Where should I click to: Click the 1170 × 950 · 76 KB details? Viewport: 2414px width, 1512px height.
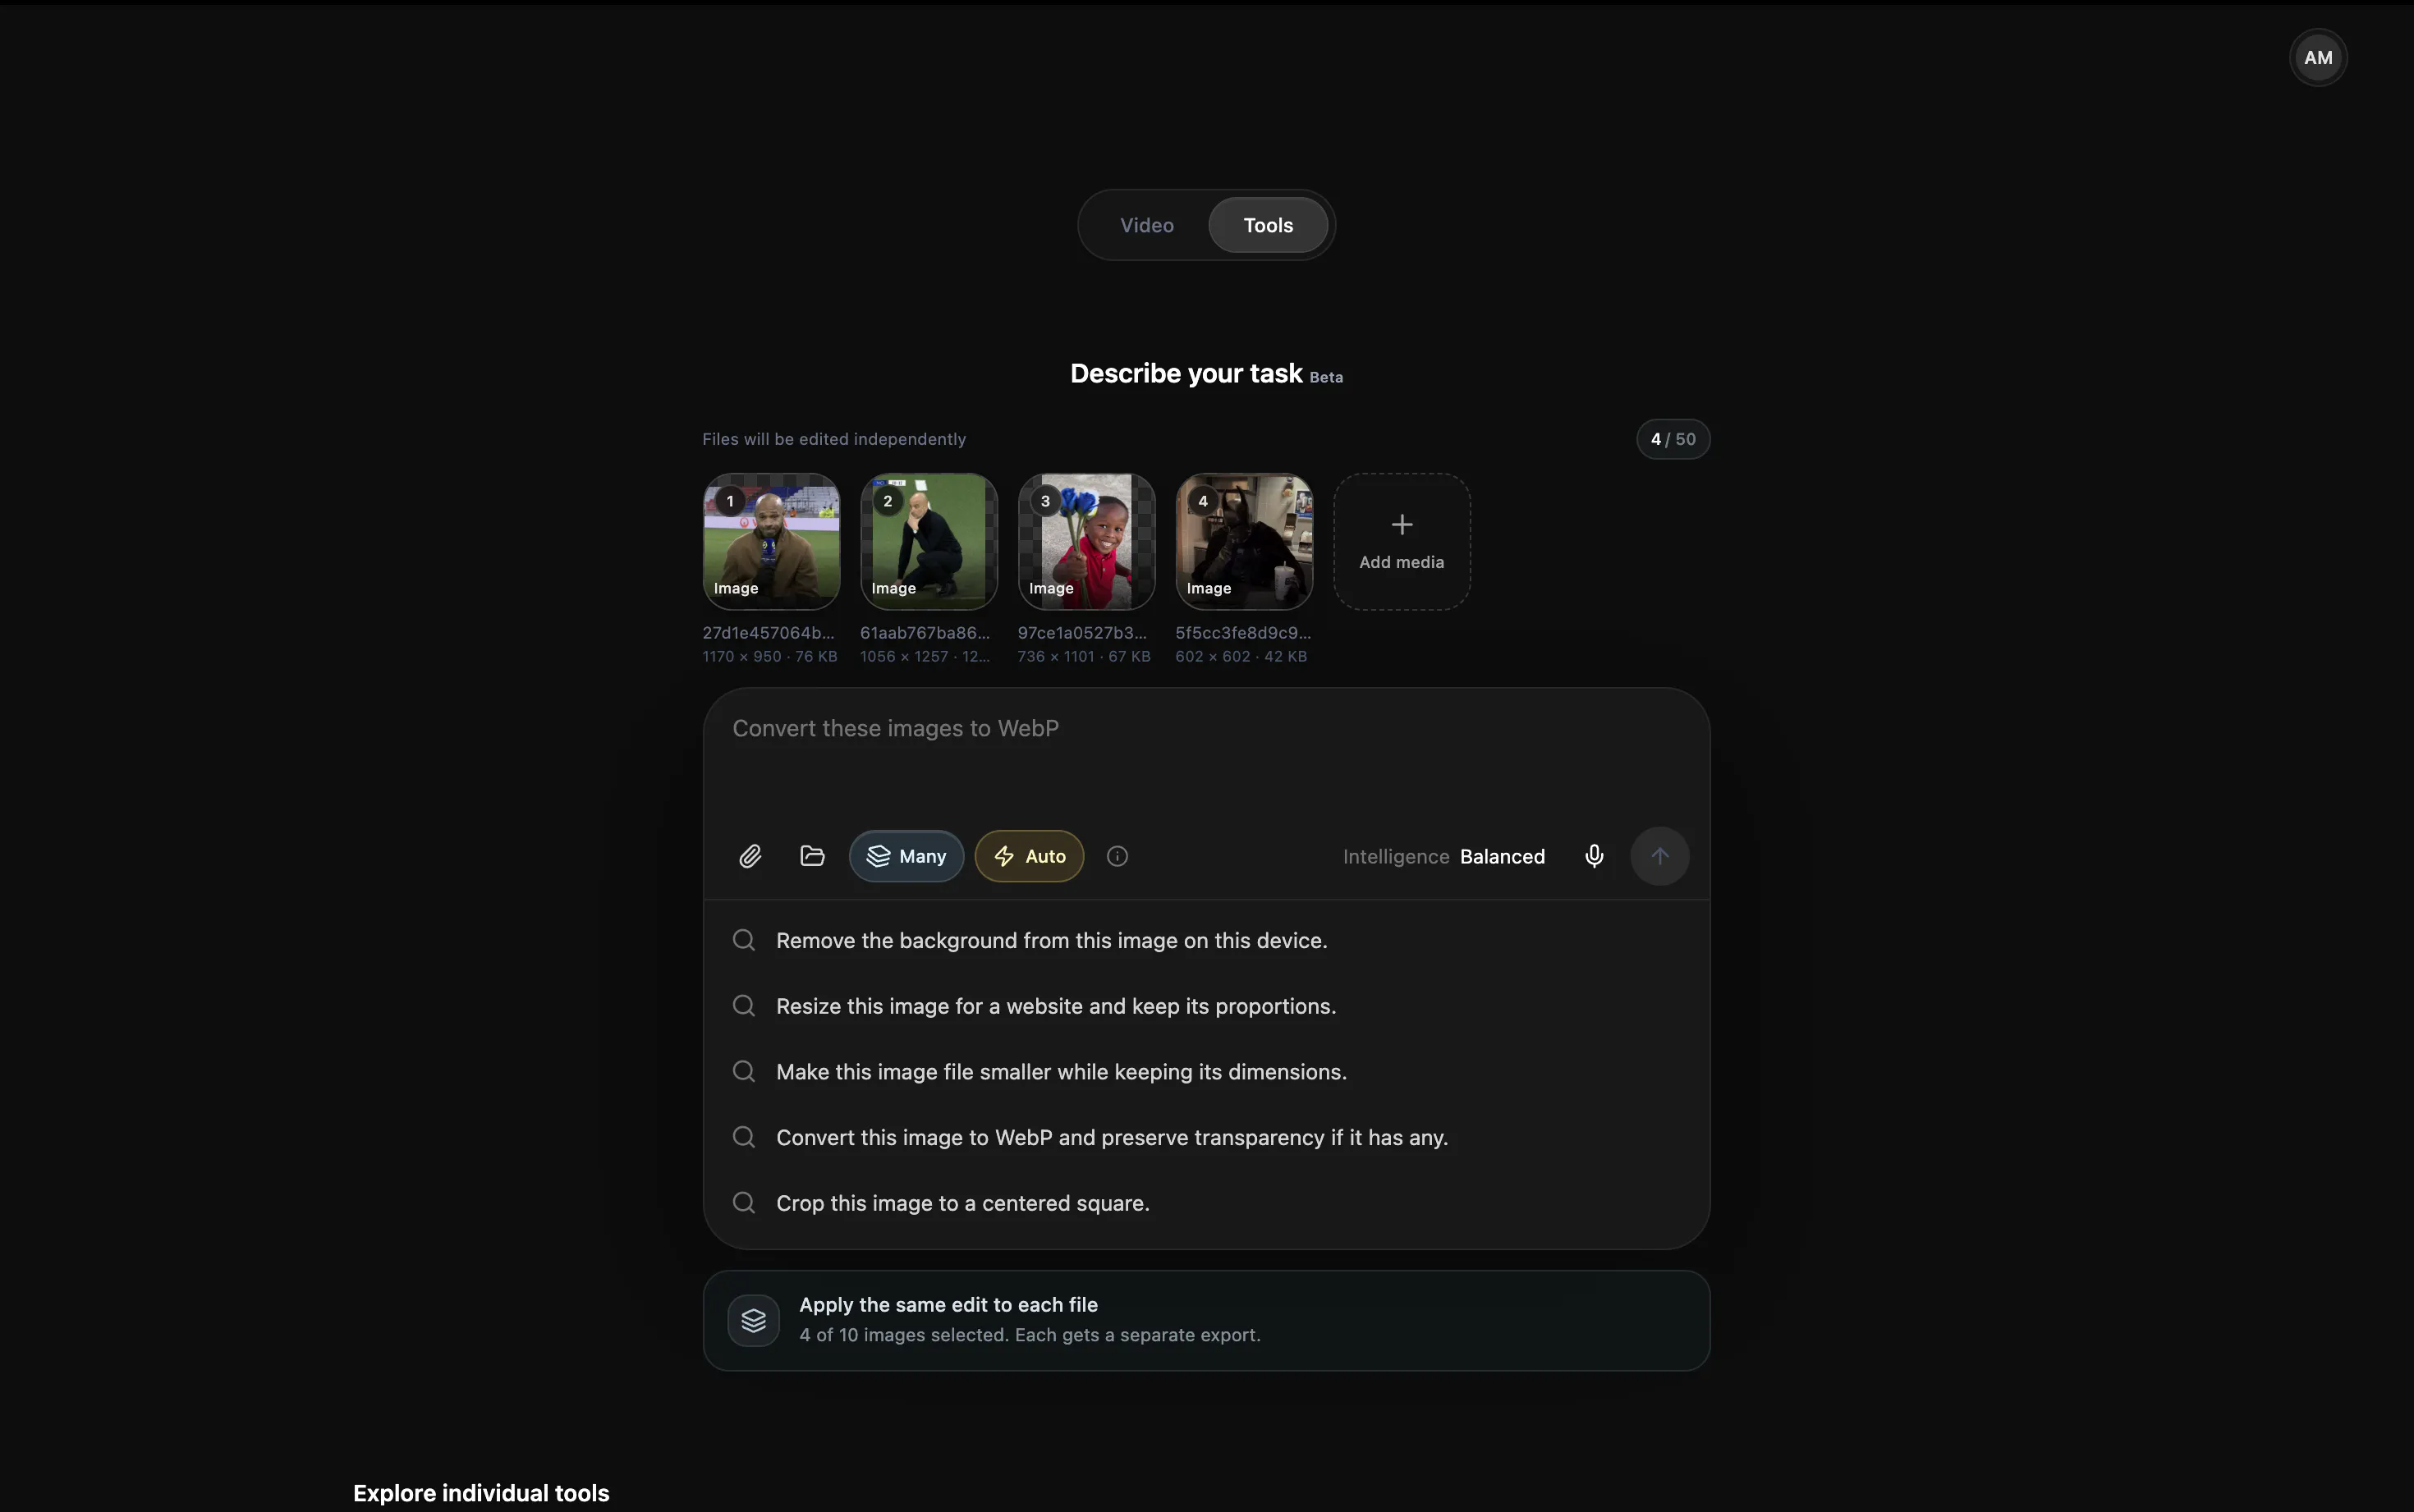770,656
